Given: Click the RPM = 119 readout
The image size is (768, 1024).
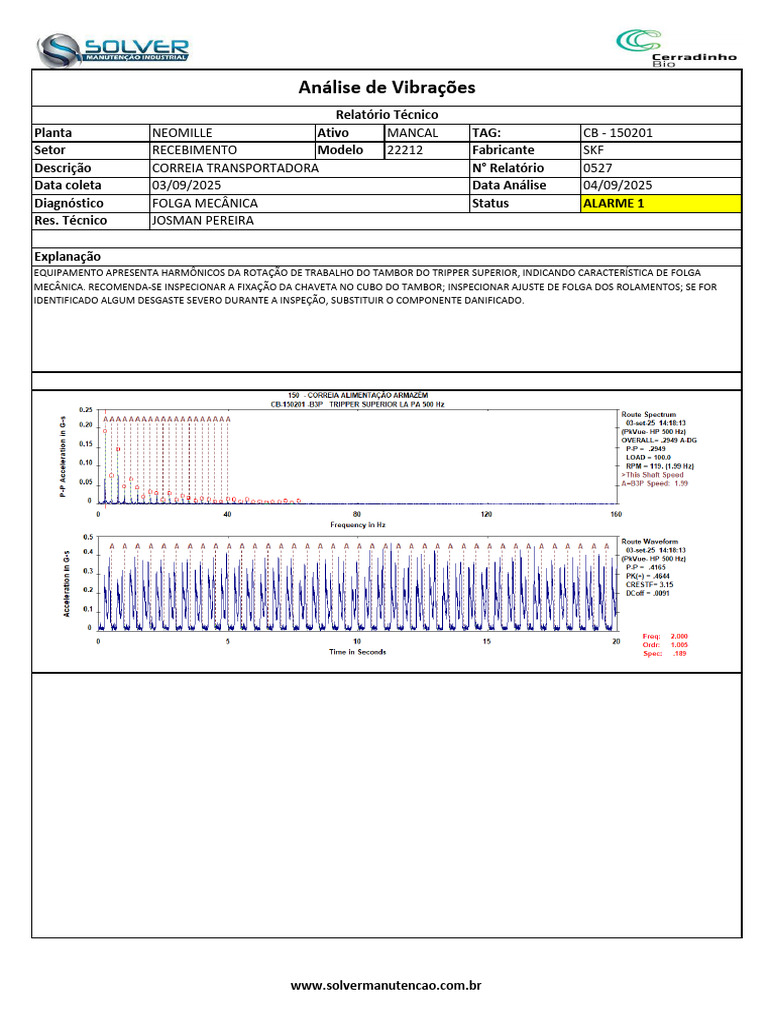Looking at the screenshot, I should 660,466.
